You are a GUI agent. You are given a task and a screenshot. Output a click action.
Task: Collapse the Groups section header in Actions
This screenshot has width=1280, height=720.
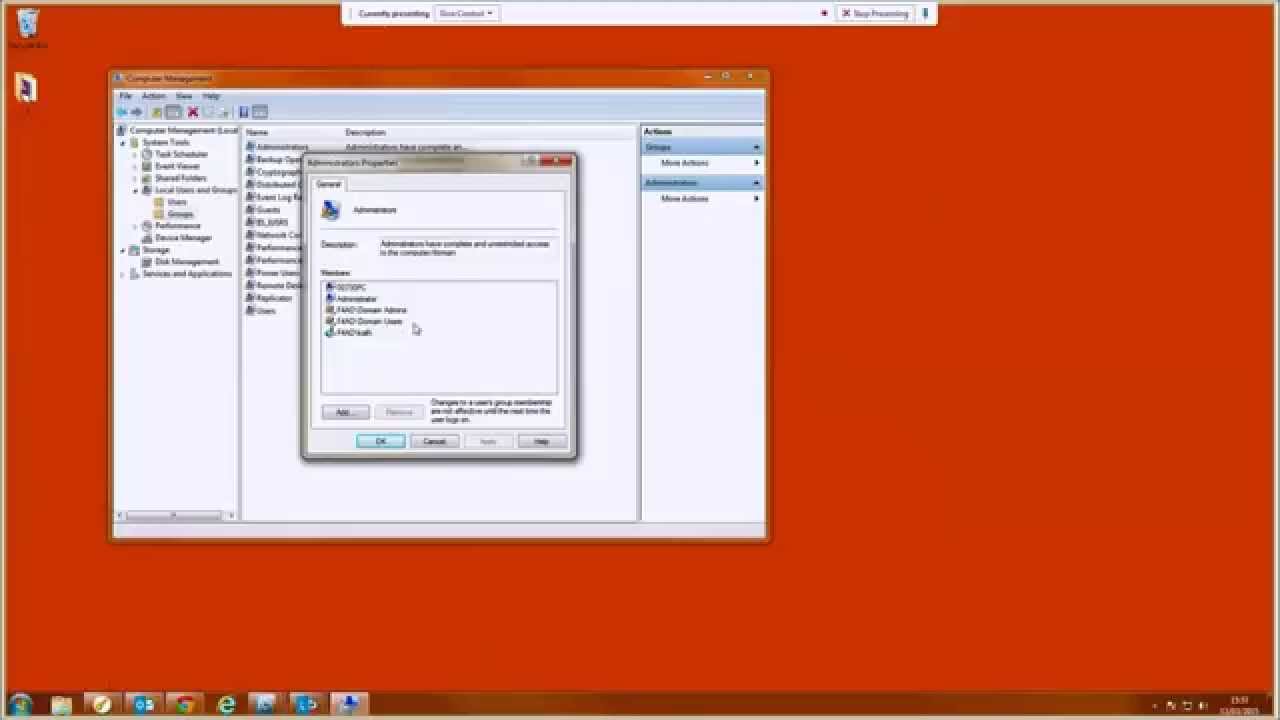pyautogui.click(x=756, y=147)
